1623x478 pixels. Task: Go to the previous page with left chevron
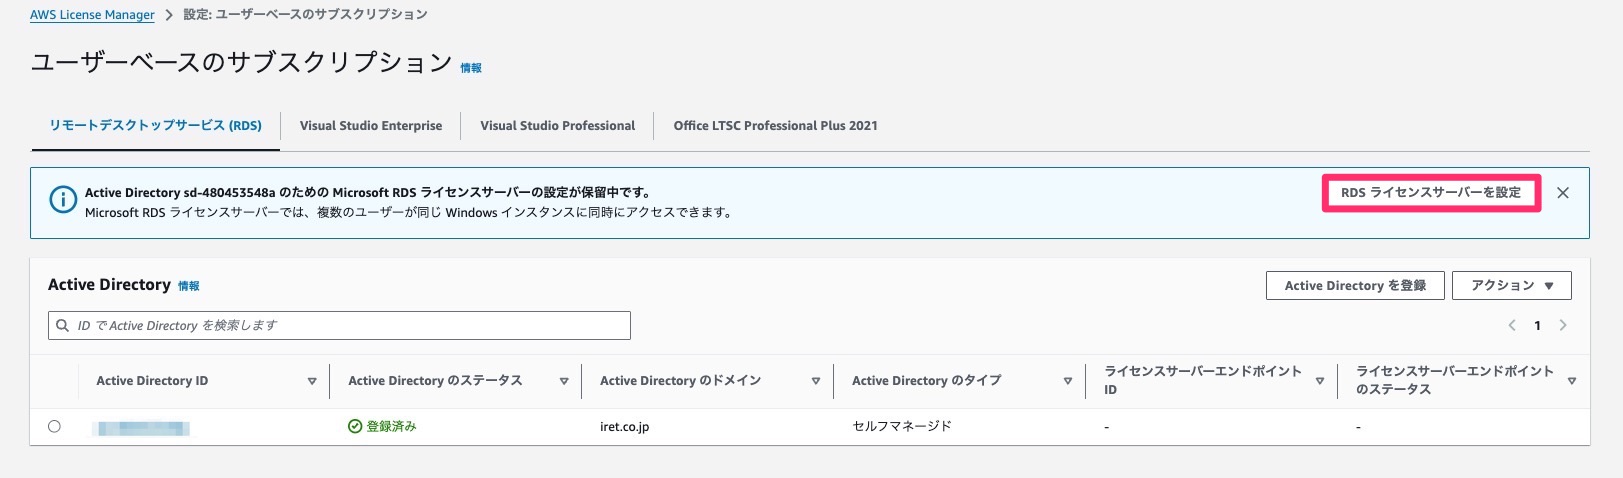click(1512, 326)
